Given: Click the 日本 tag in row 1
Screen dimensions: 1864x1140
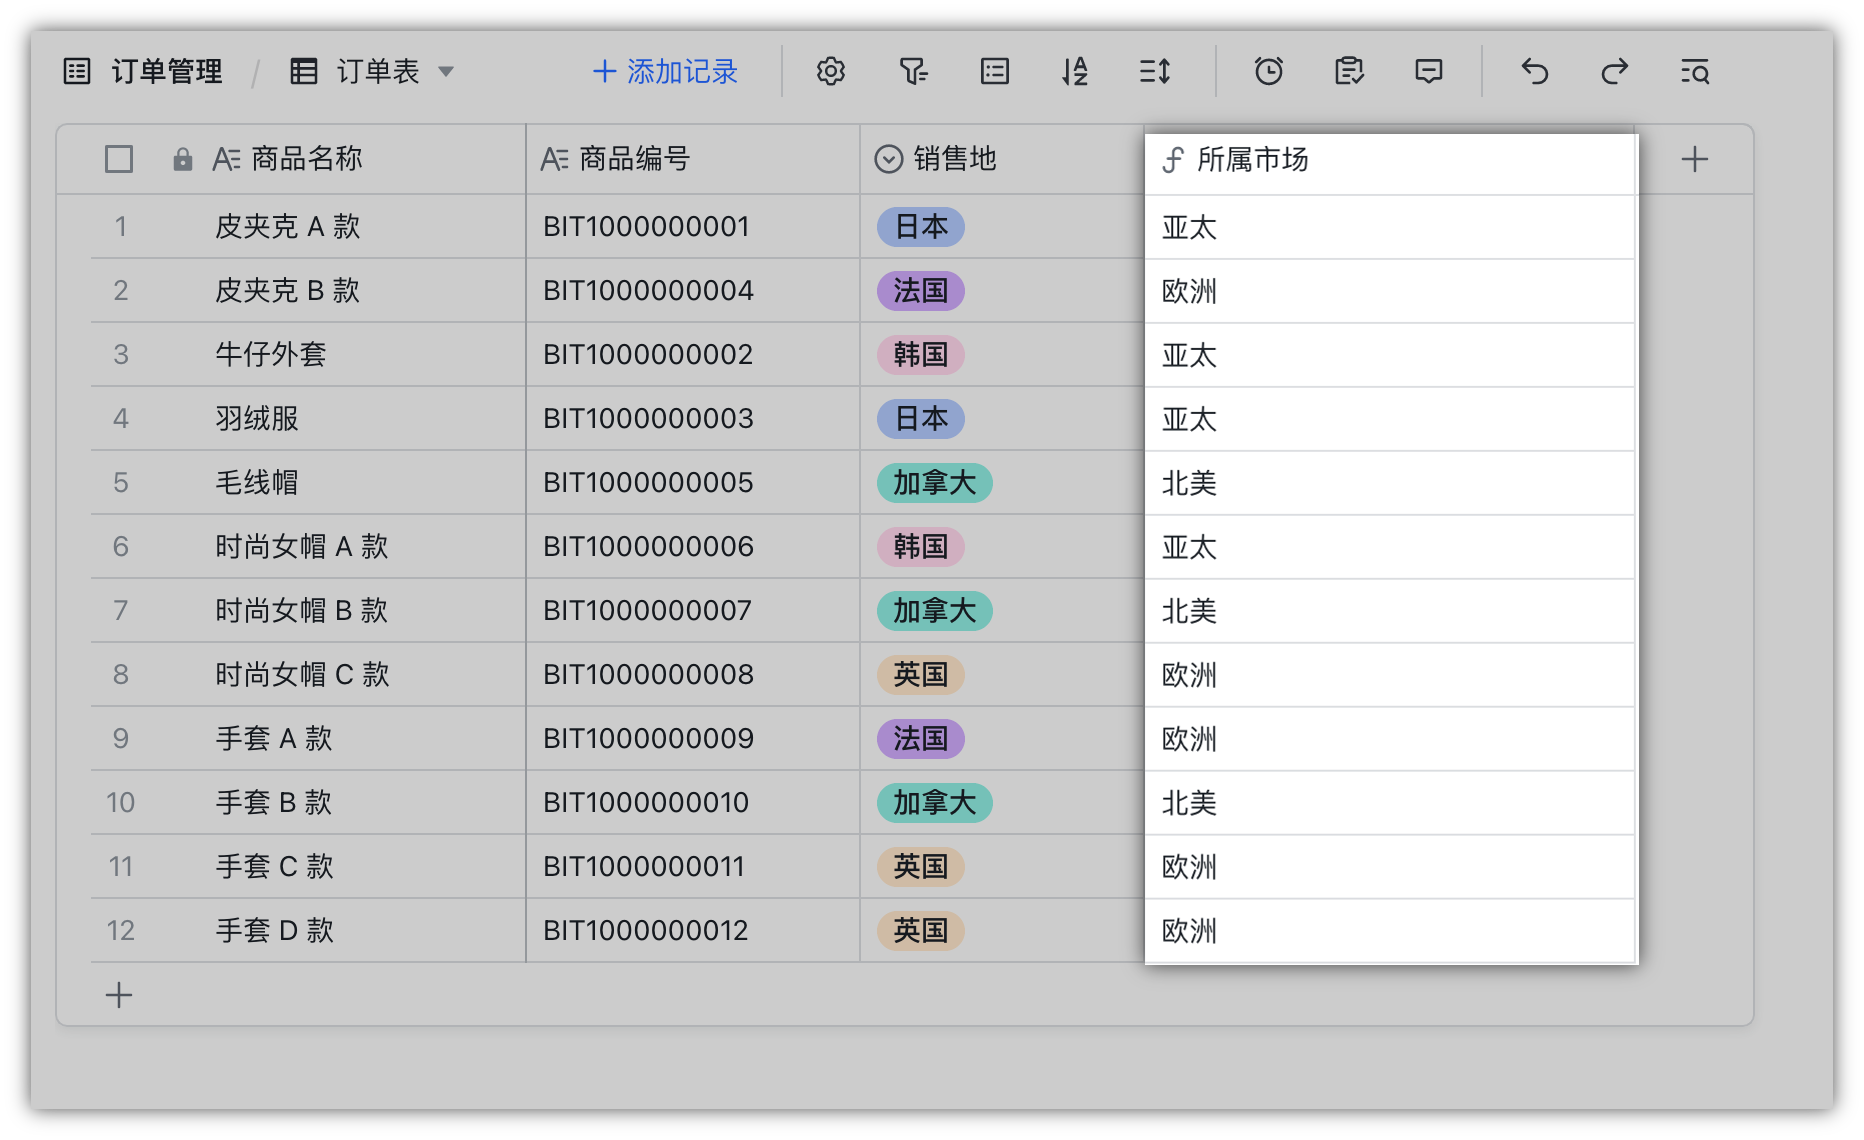Looking at the screenshot, I should pyautogui.click(x=920, y=227).
